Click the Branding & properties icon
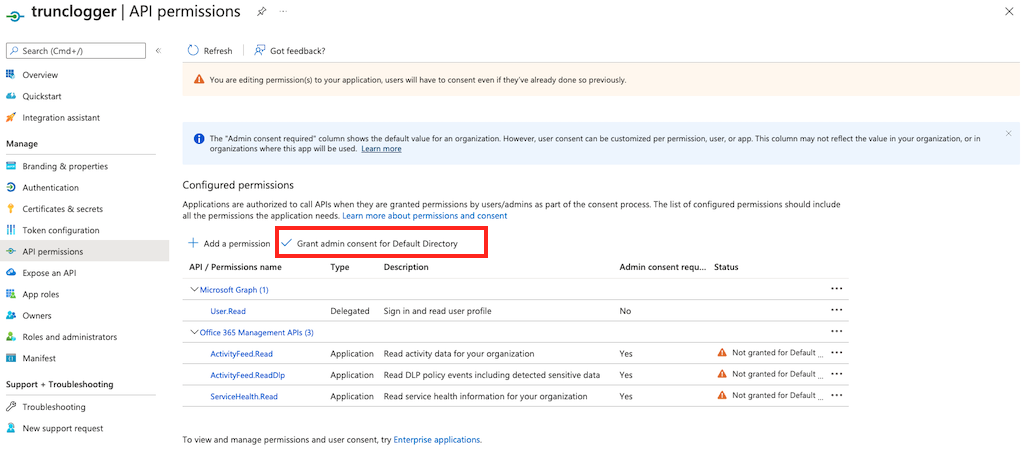Screen dimensions: 1024x470 (x=10, y=166)
